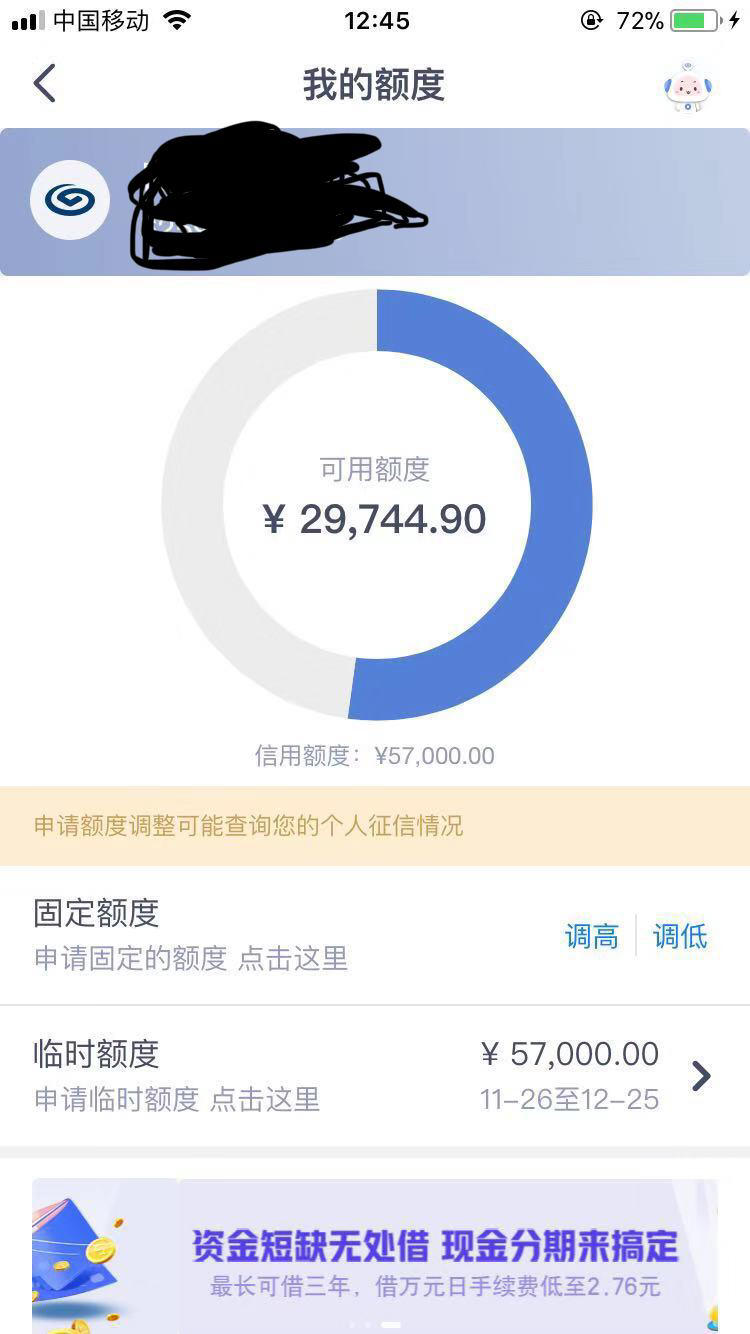Expand temporary limit details chevron
This screenshot has height=1334, width=750.
pos(701,1076)
